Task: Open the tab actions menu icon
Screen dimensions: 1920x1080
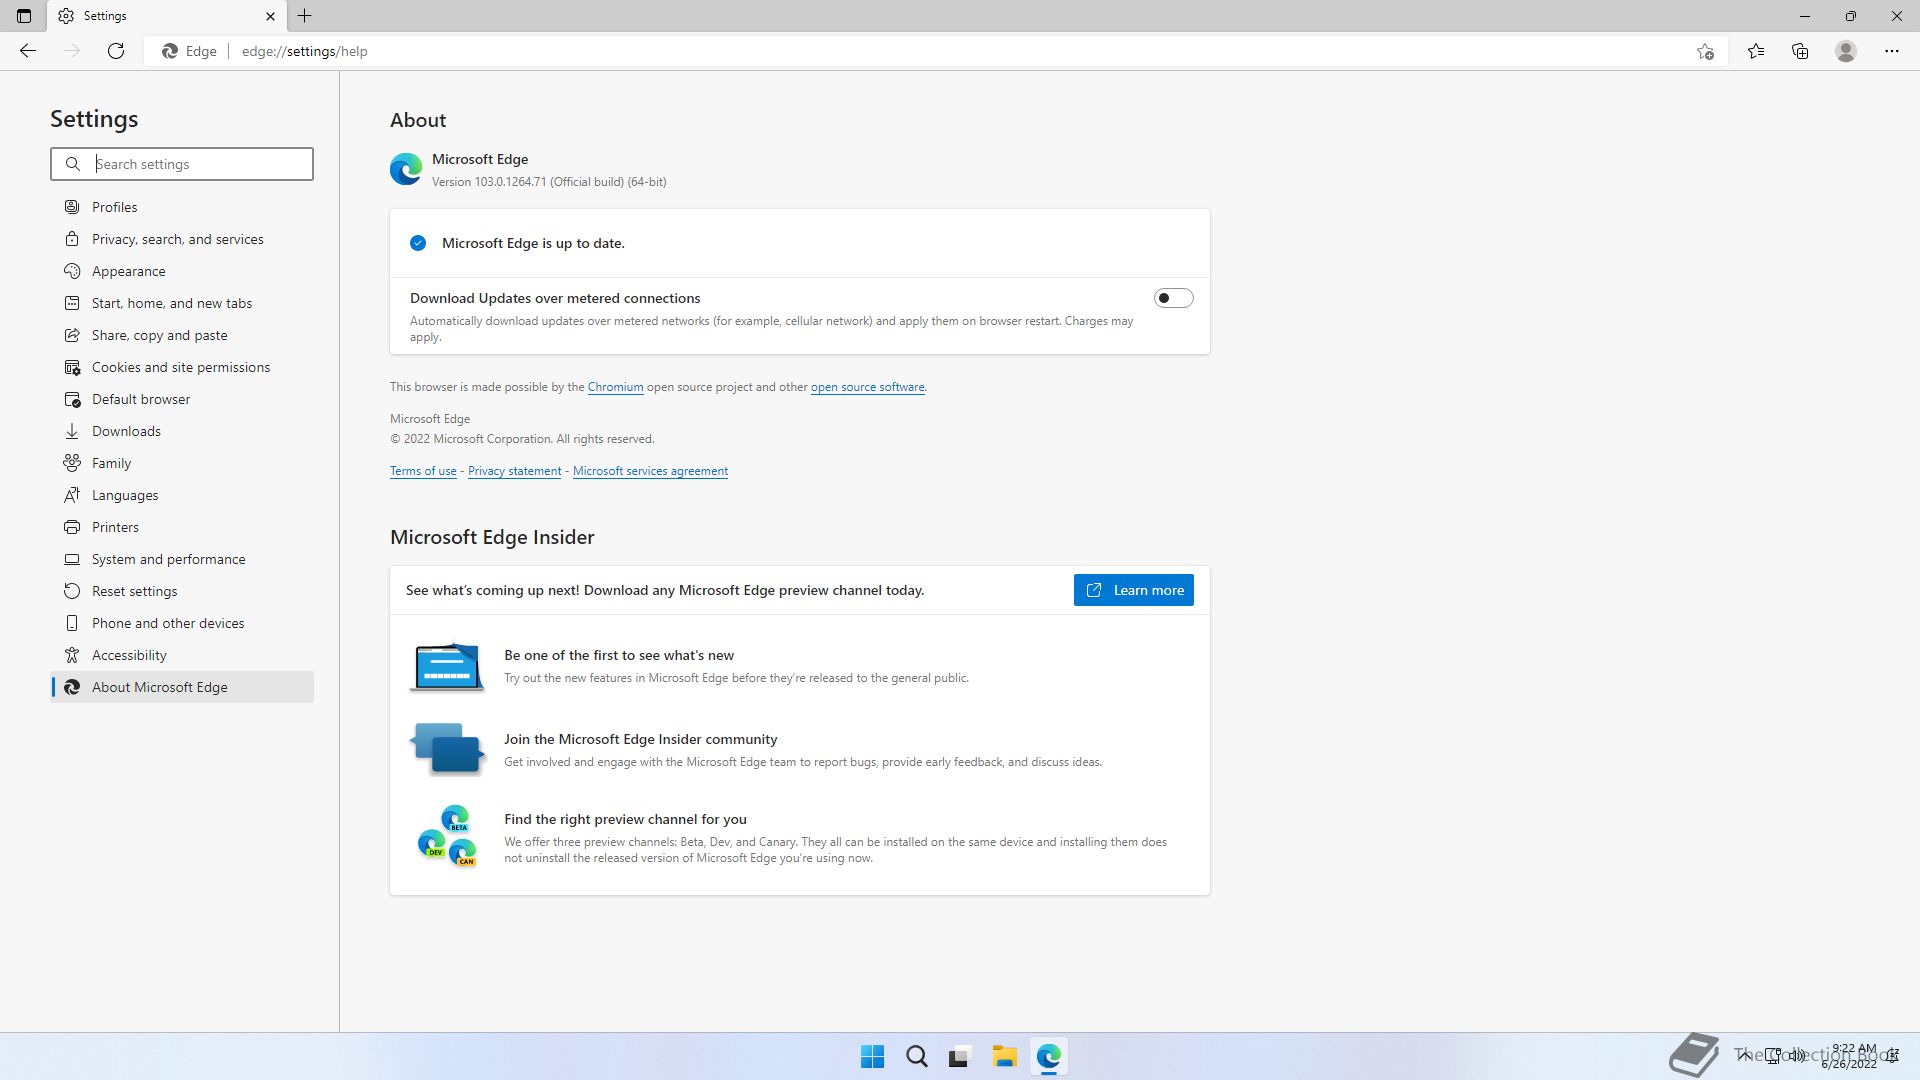Action: (x=24, y=16)
